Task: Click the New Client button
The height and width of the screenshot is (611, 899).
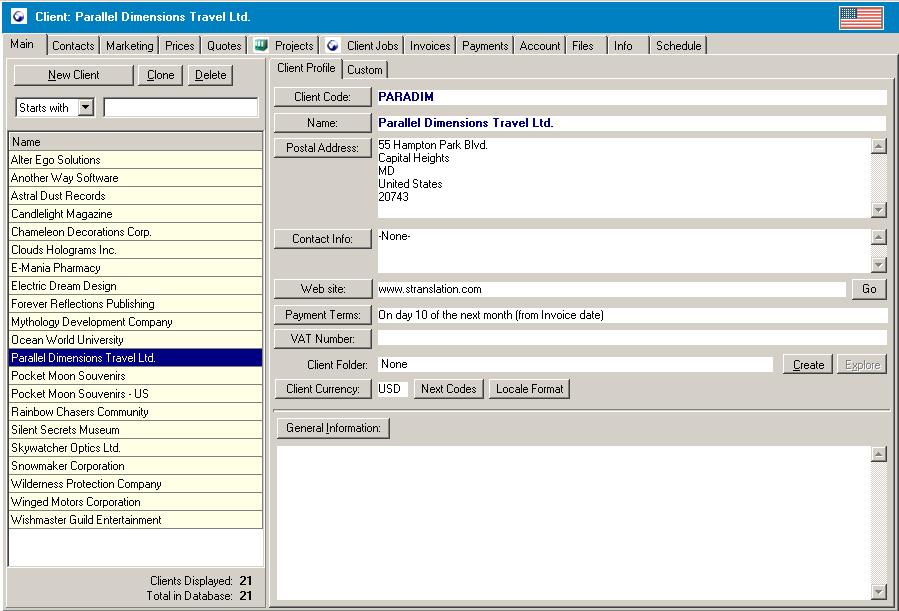Action: pos(73,75)
